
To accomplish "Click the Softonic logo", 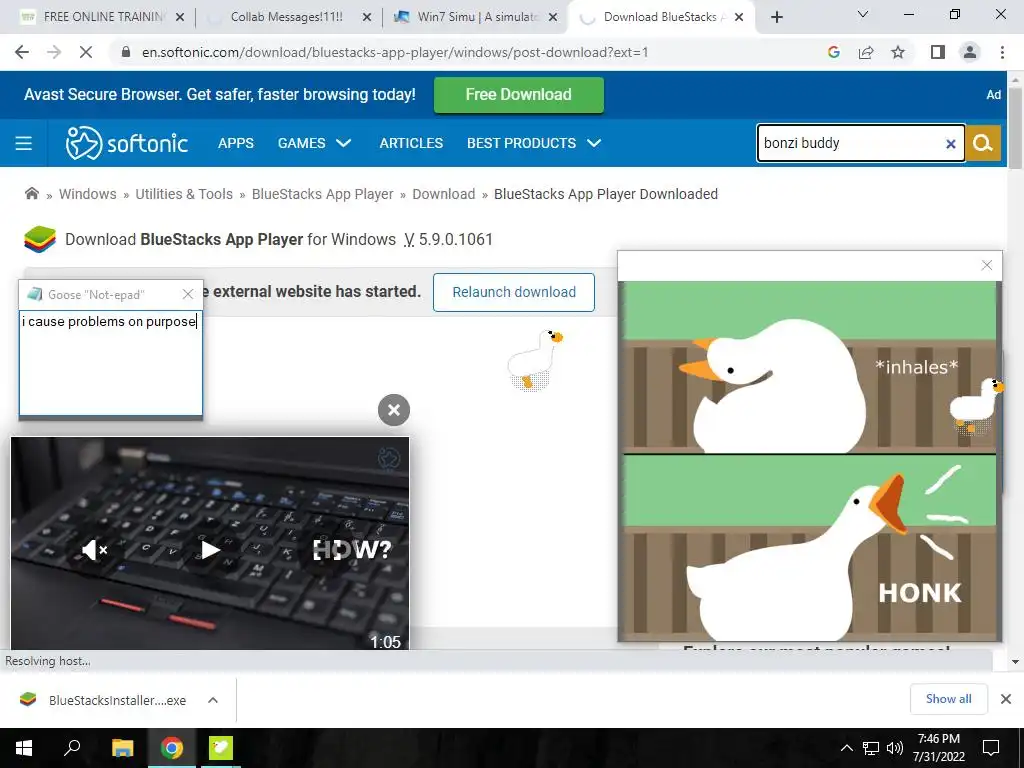I will click(127, 143).
